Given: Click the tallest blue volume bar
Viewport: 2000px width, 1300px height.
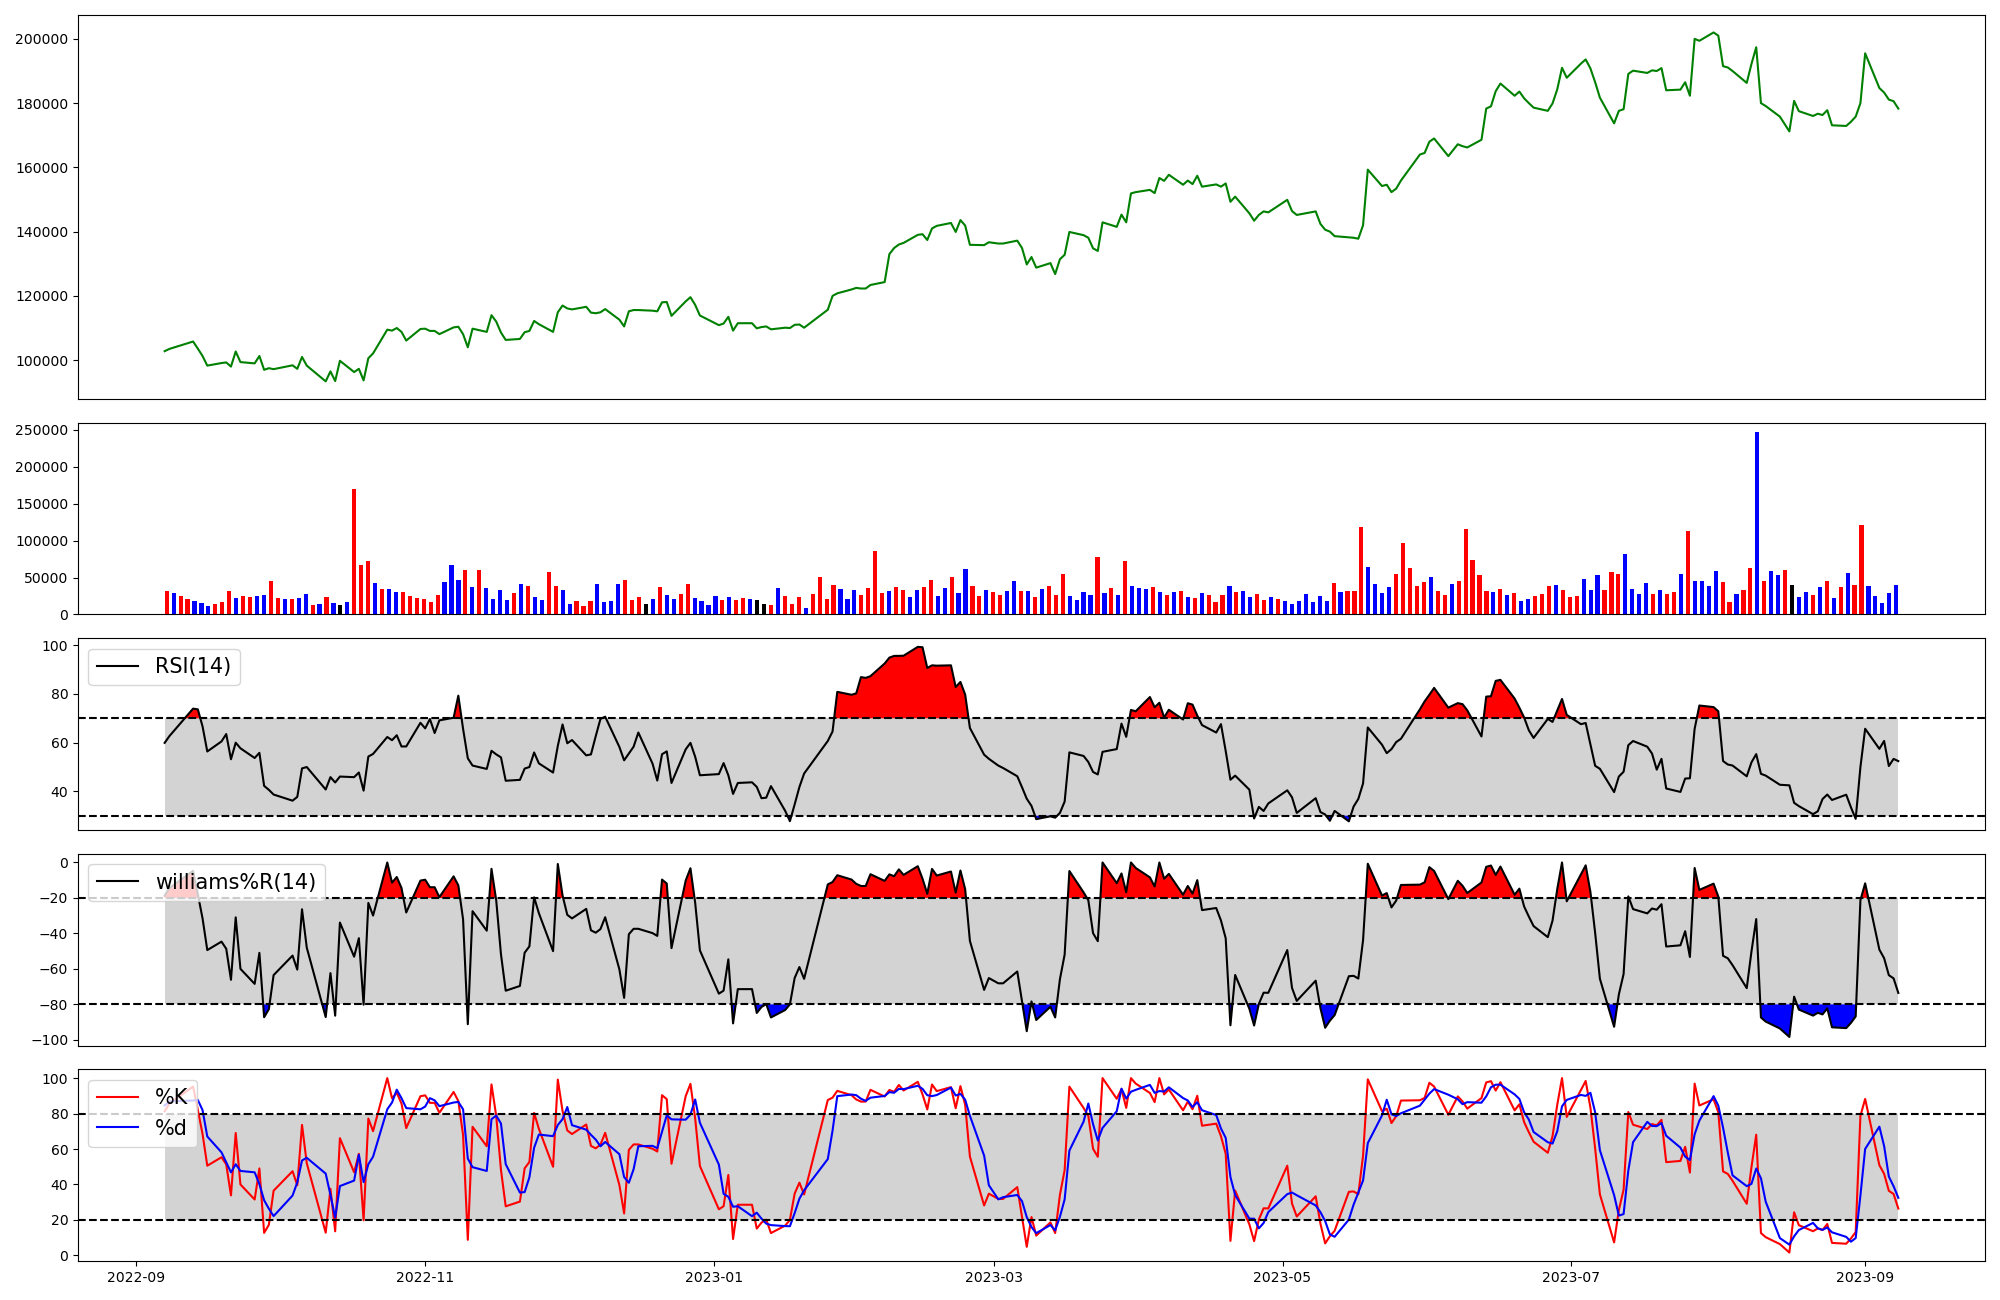Looking at the screenshot, I should (1757, 520).
